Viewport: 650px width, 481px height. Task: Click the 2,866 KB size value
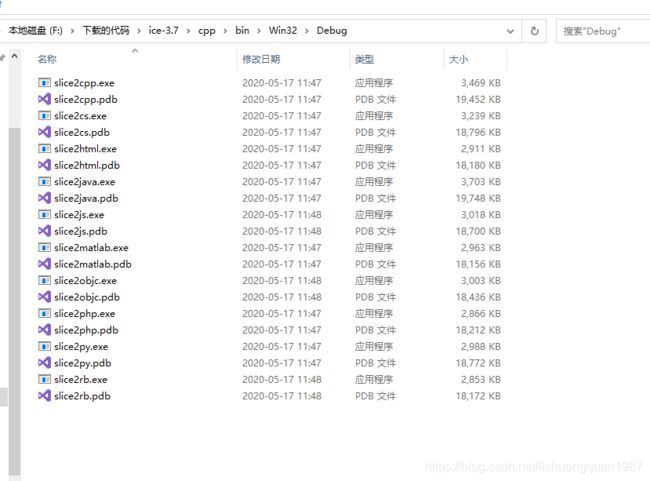481,313
